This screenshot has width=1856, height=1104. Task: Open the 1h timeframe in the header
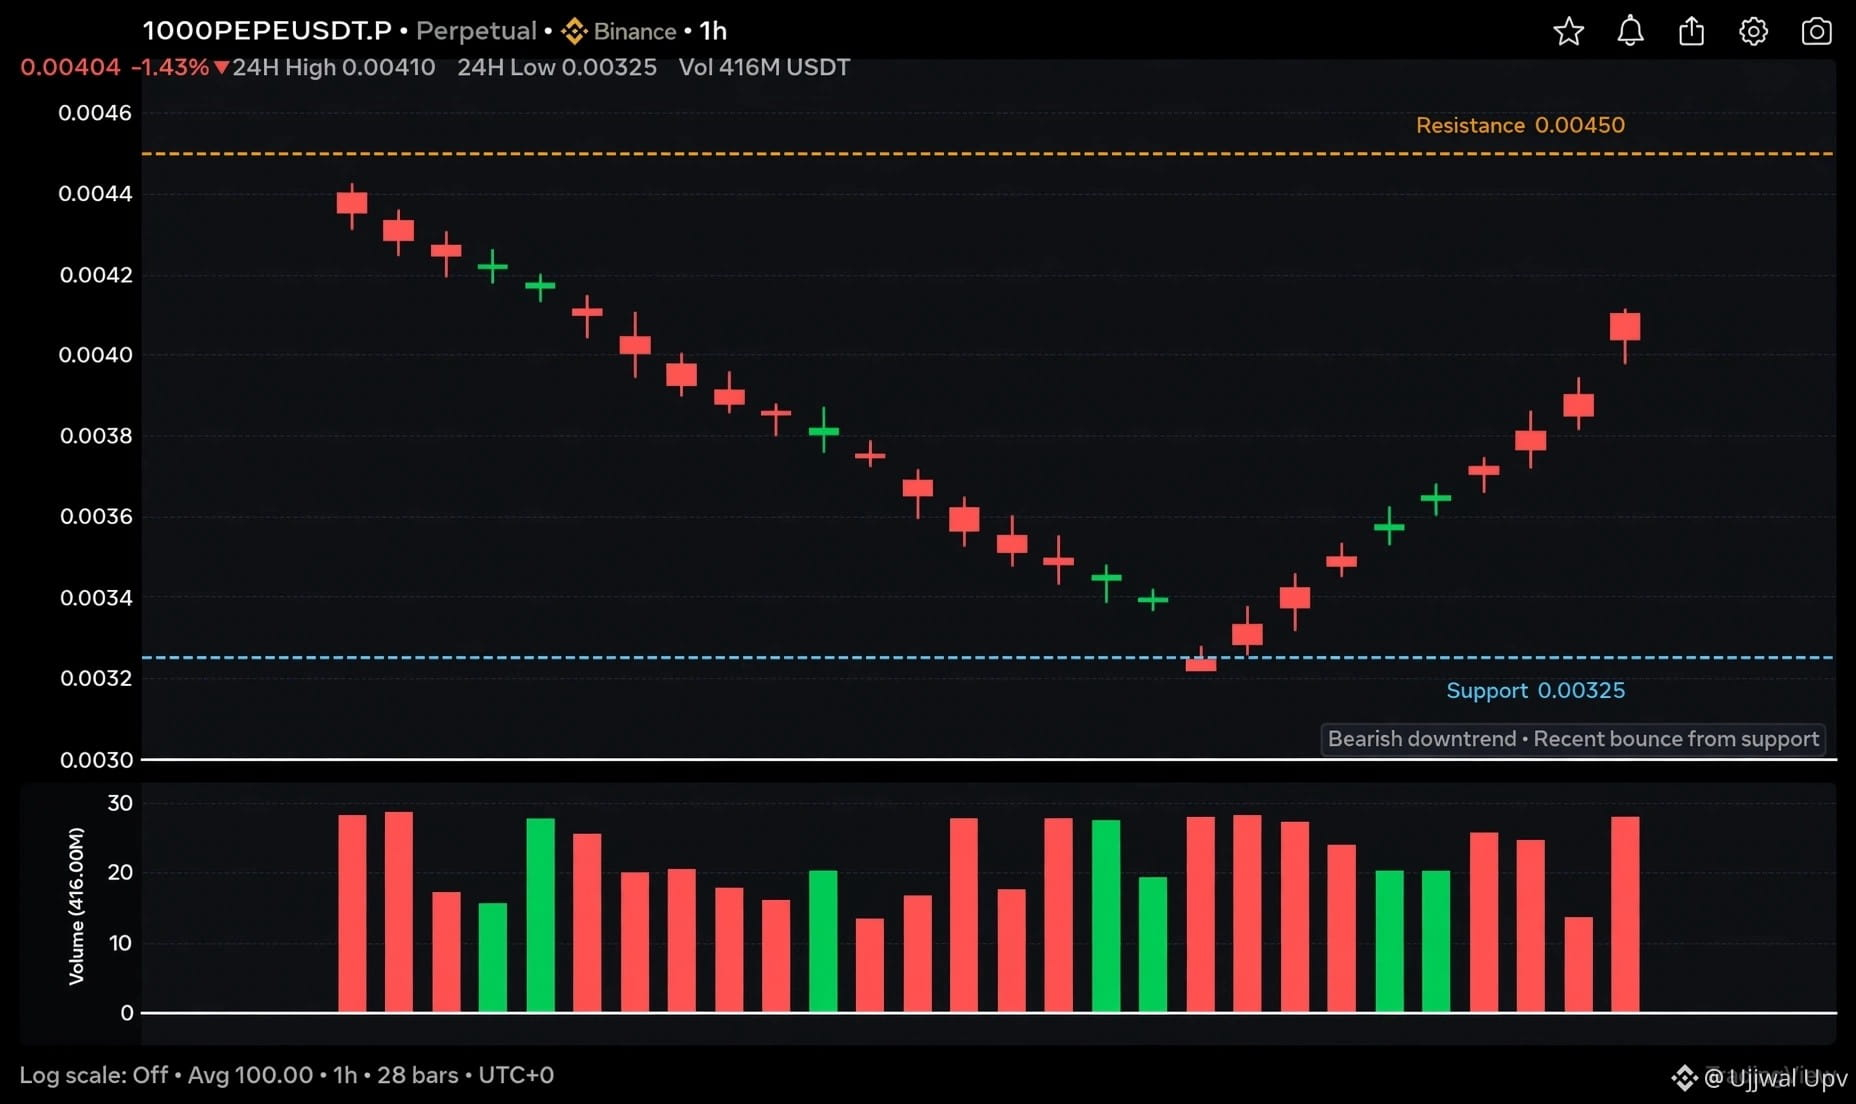[x=713, y=31]
